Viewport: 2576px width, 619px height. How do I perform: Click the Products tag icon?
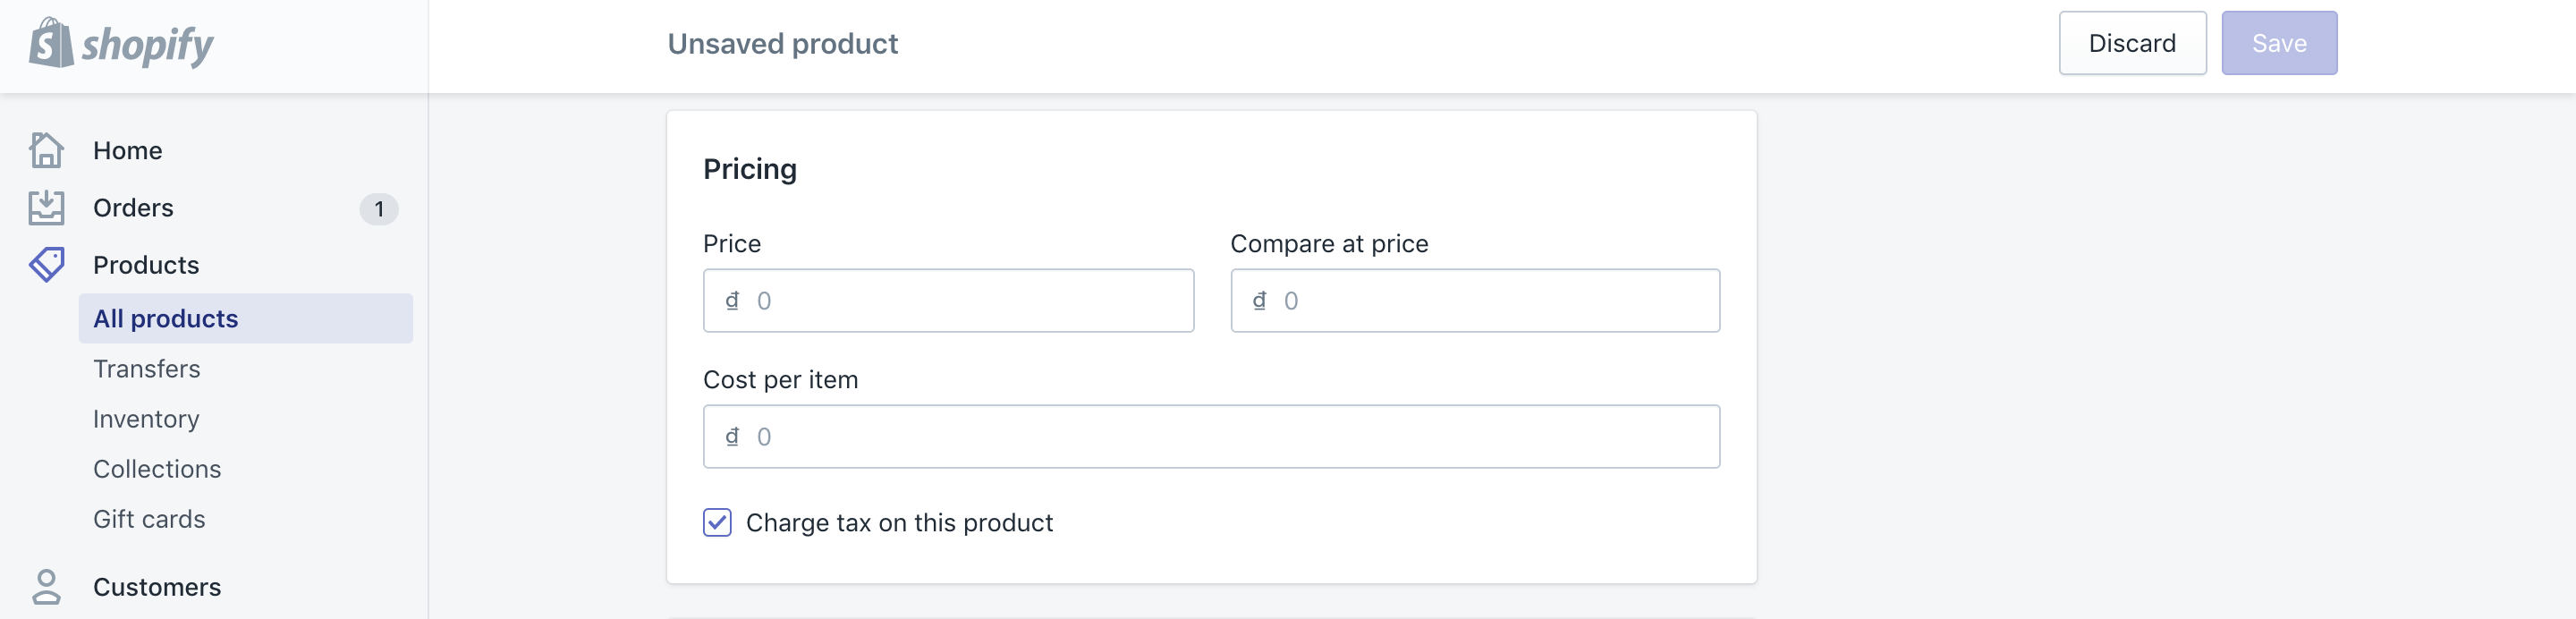46,265
